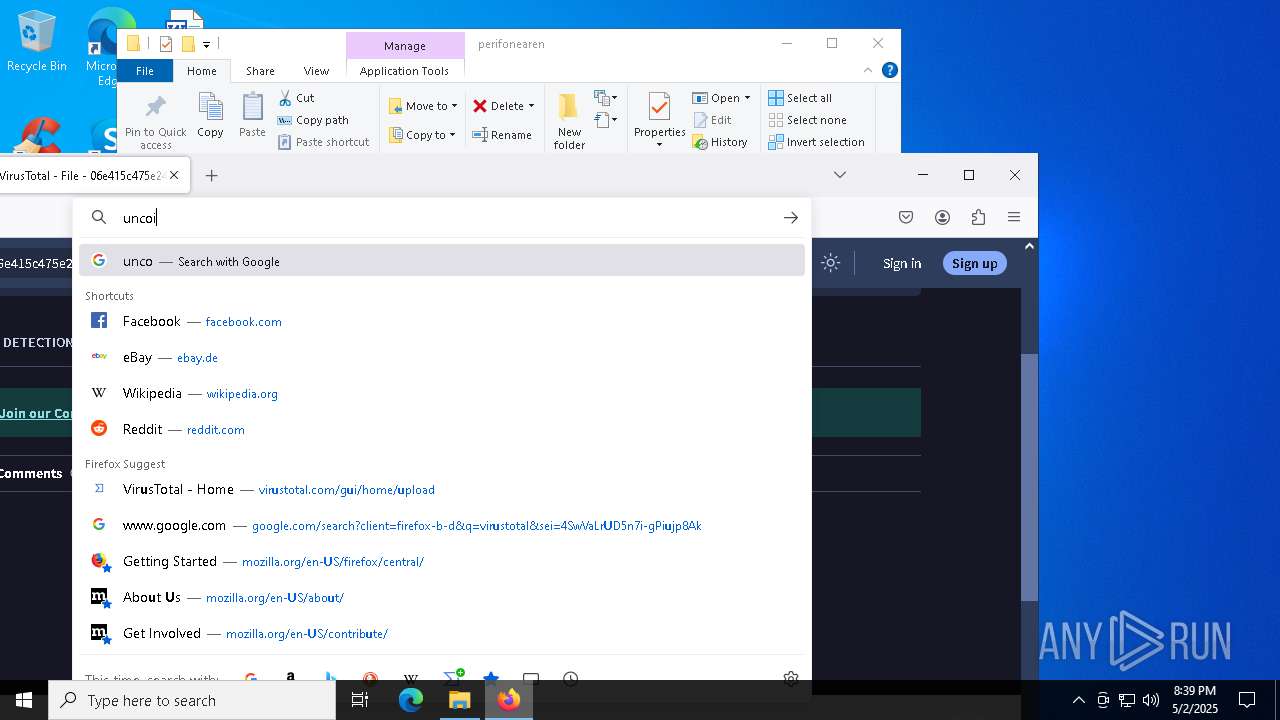Click the Pin to Quick access icon
The height and width of the screenshot is (720, 1280).
click(155, 107)
